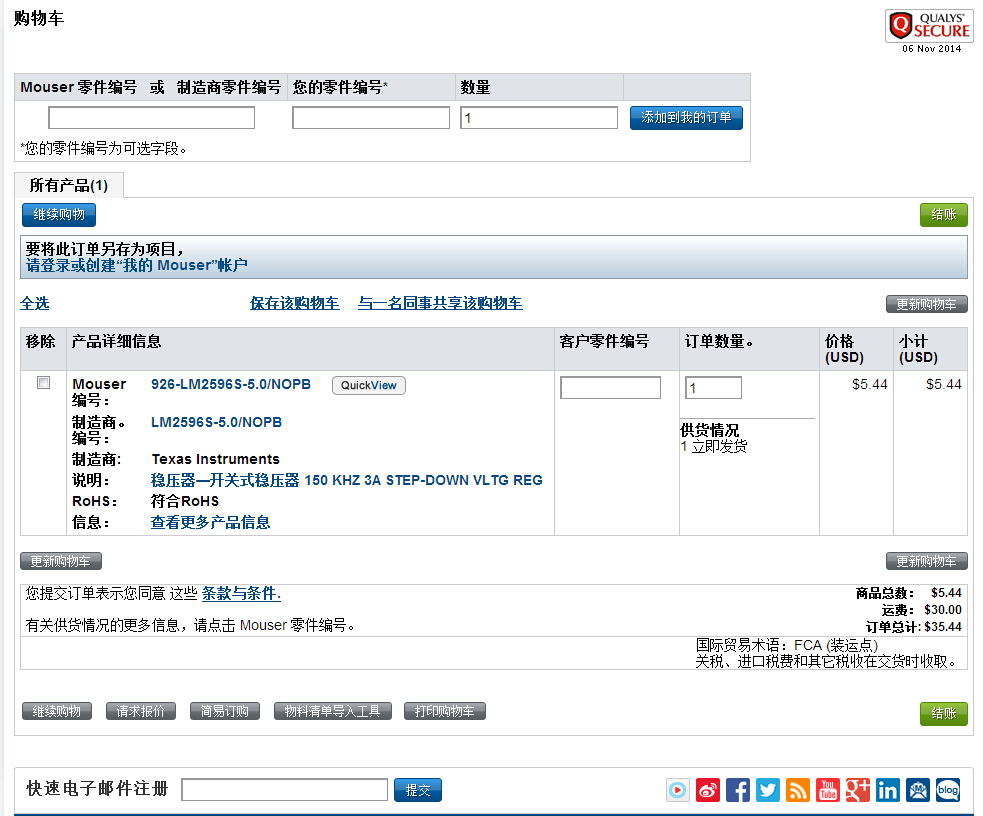
Task: Click the 1 立即发货 availability text
Action: point(714,446)
